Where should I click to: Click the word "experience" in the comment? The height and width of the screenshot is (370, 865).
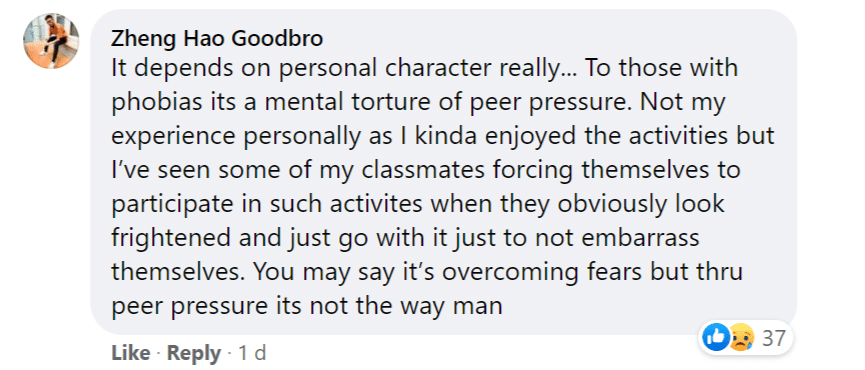coord(169,137)
